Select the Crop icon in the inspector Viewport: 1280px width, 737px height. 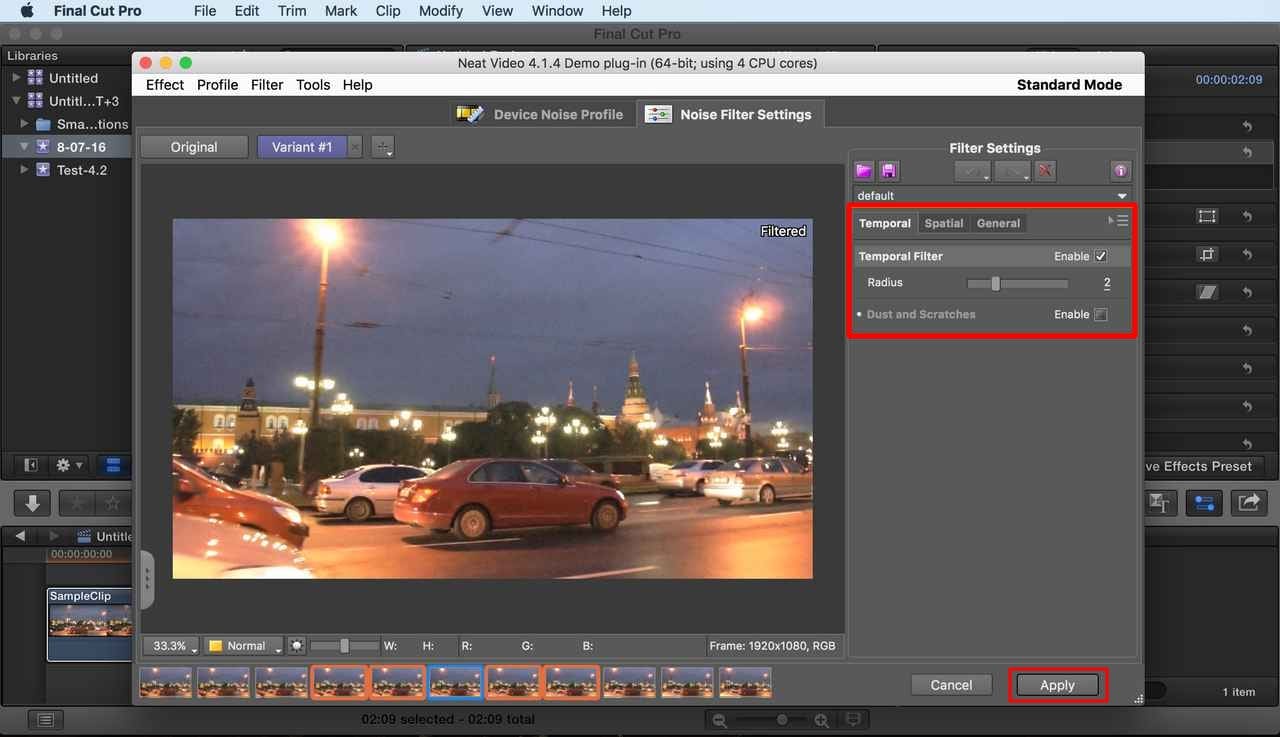click(x=1207, y=254)
